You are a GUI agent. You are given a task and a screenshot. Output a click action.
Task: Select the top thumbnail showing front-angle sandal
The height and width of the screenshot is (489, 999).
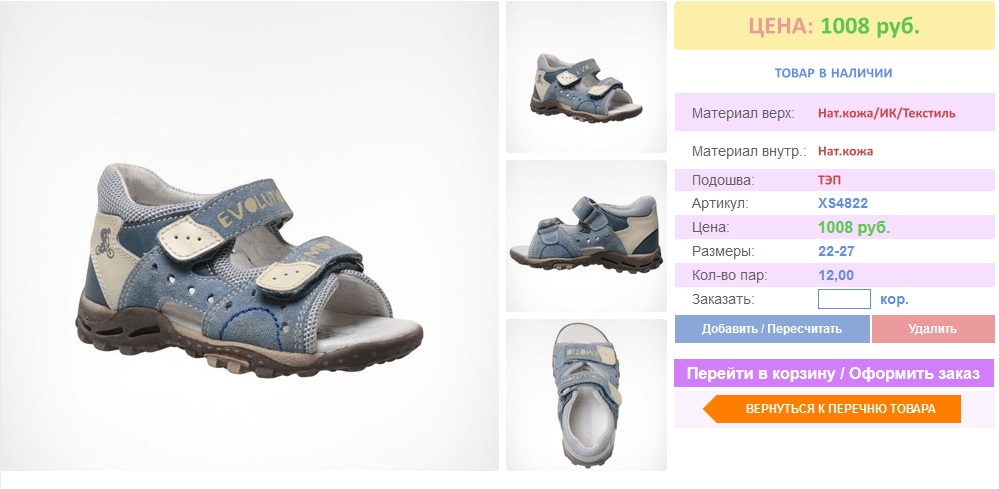[x=586, y=77]
